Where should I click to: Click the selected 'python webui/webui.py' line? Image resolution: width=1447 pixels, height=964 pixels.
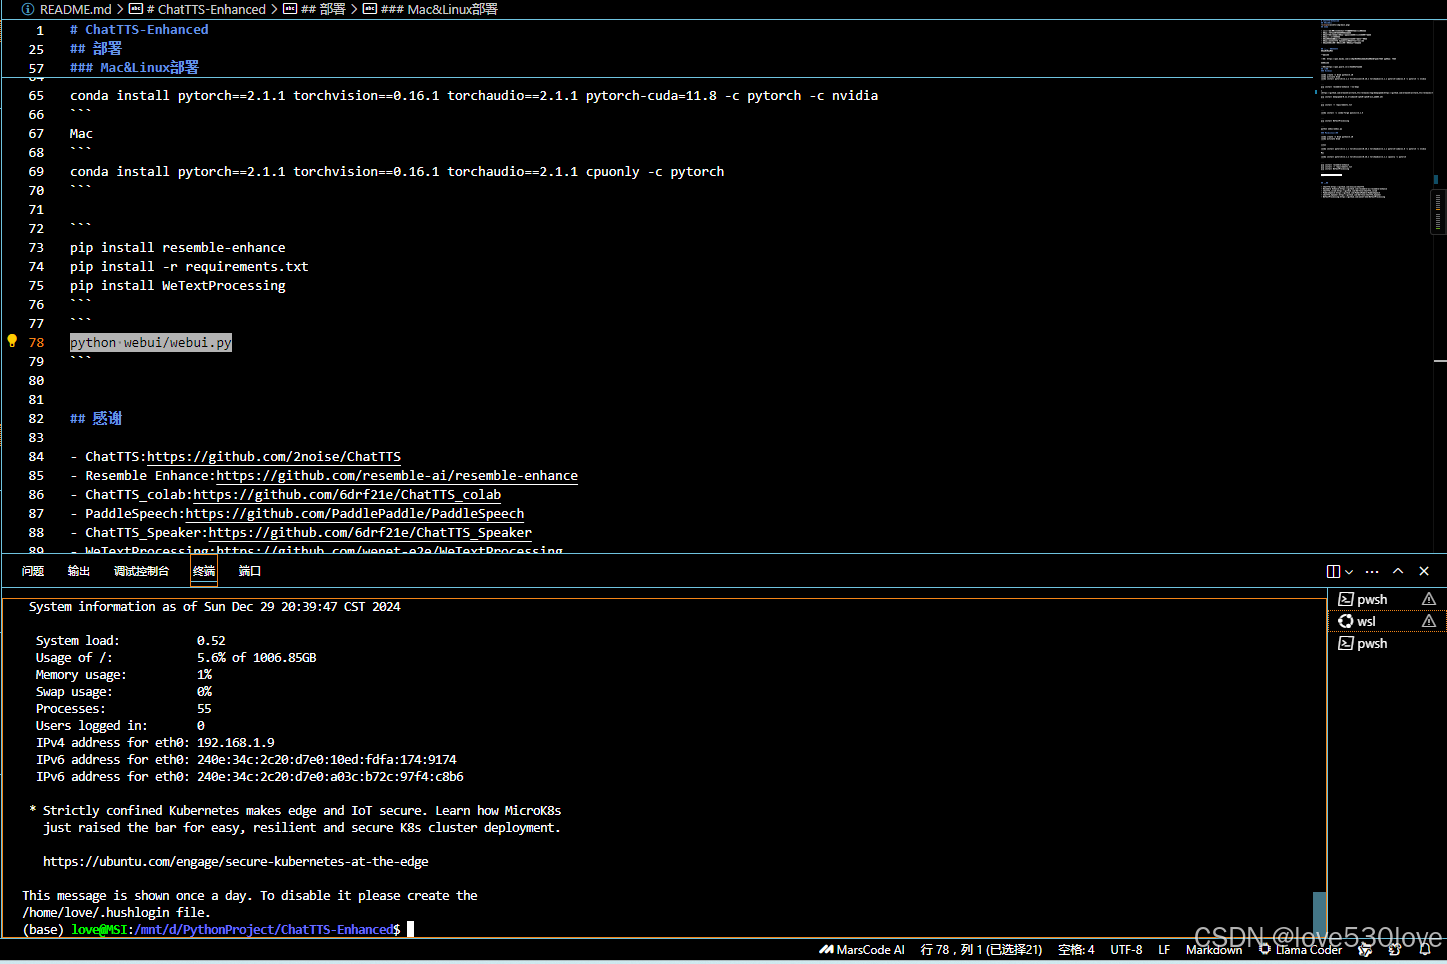click(x=151, y=342)
